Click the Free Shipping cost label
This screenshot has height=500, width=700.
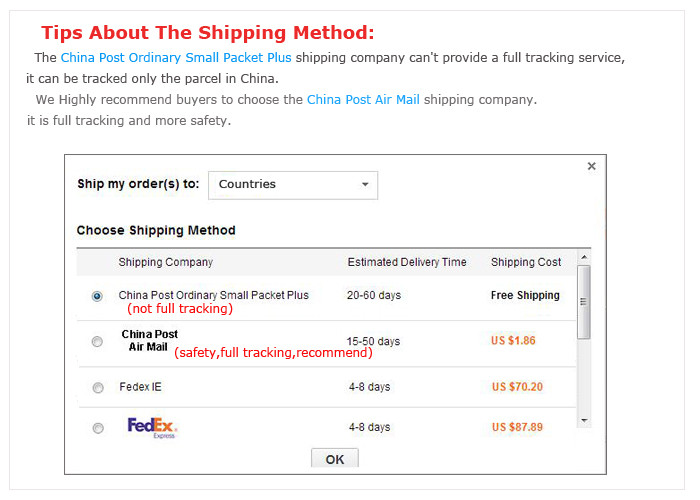pyautogui.click(x=525, y=296)
